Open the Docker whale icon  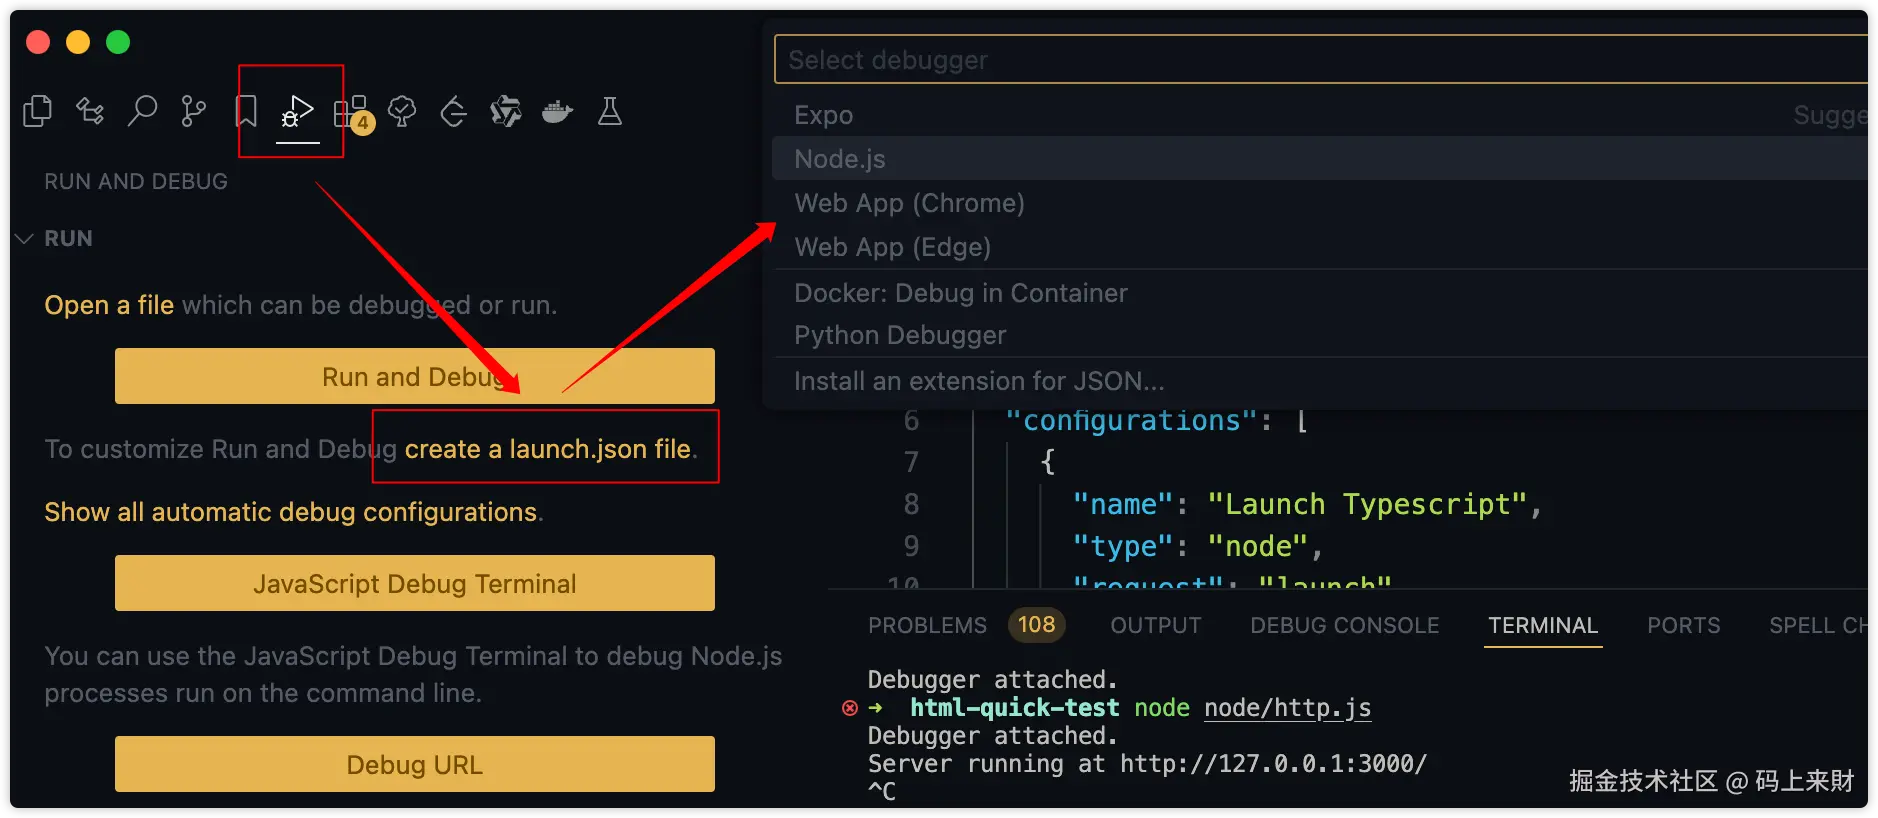(557, 111)
